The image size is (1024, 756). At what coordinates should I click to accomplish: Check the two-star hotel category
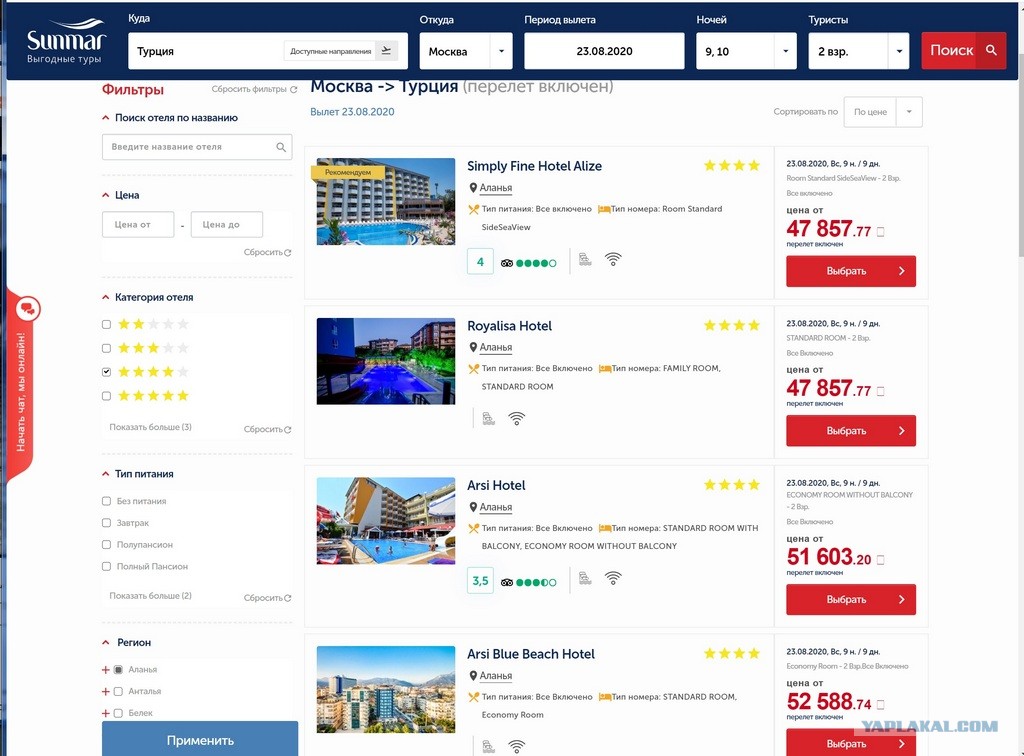click(x=106, y=324)
